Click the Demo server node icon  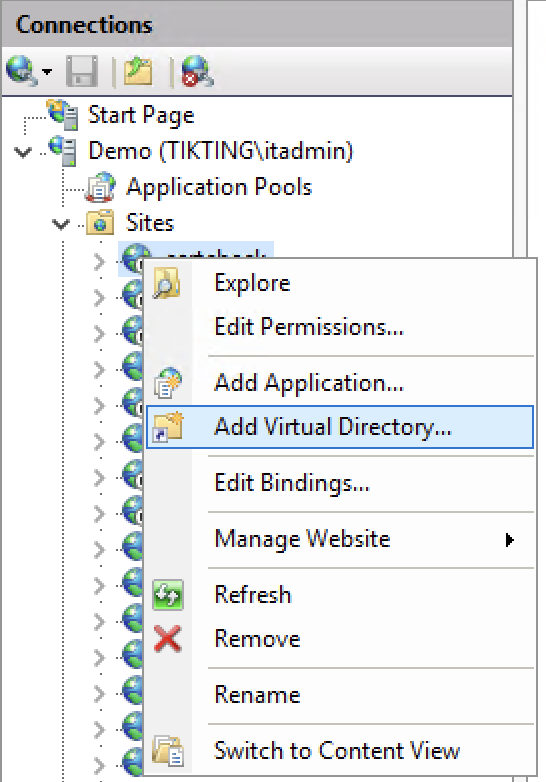click(63, 151)
